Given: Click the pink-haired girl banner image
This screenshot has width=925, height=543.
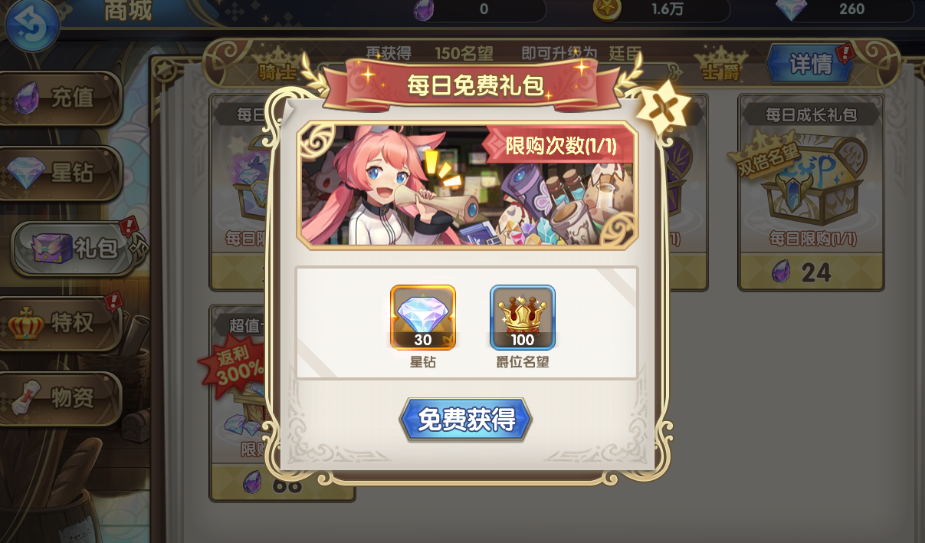Looking at the screenshot, I should click(467, 185).
